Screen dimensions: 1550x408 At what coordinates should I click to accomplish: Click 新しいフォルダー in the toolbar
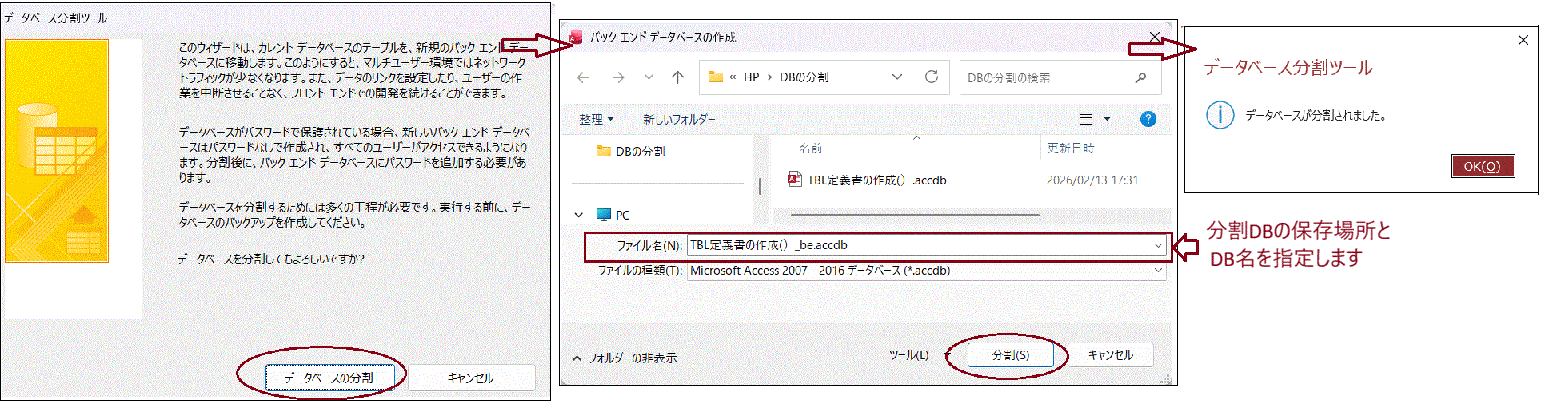(679, 119)
